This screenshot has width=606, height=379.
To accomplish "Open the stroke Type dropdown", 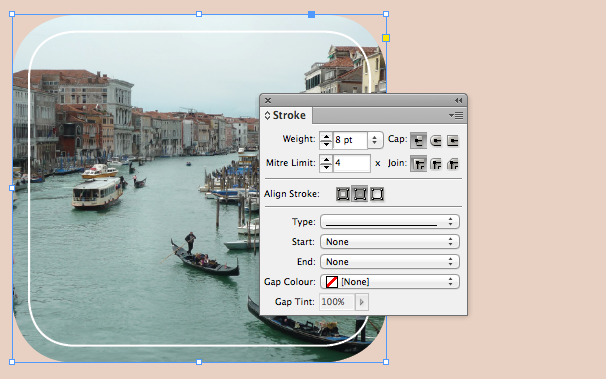I will pyautogui.click(x=390, y=222).
